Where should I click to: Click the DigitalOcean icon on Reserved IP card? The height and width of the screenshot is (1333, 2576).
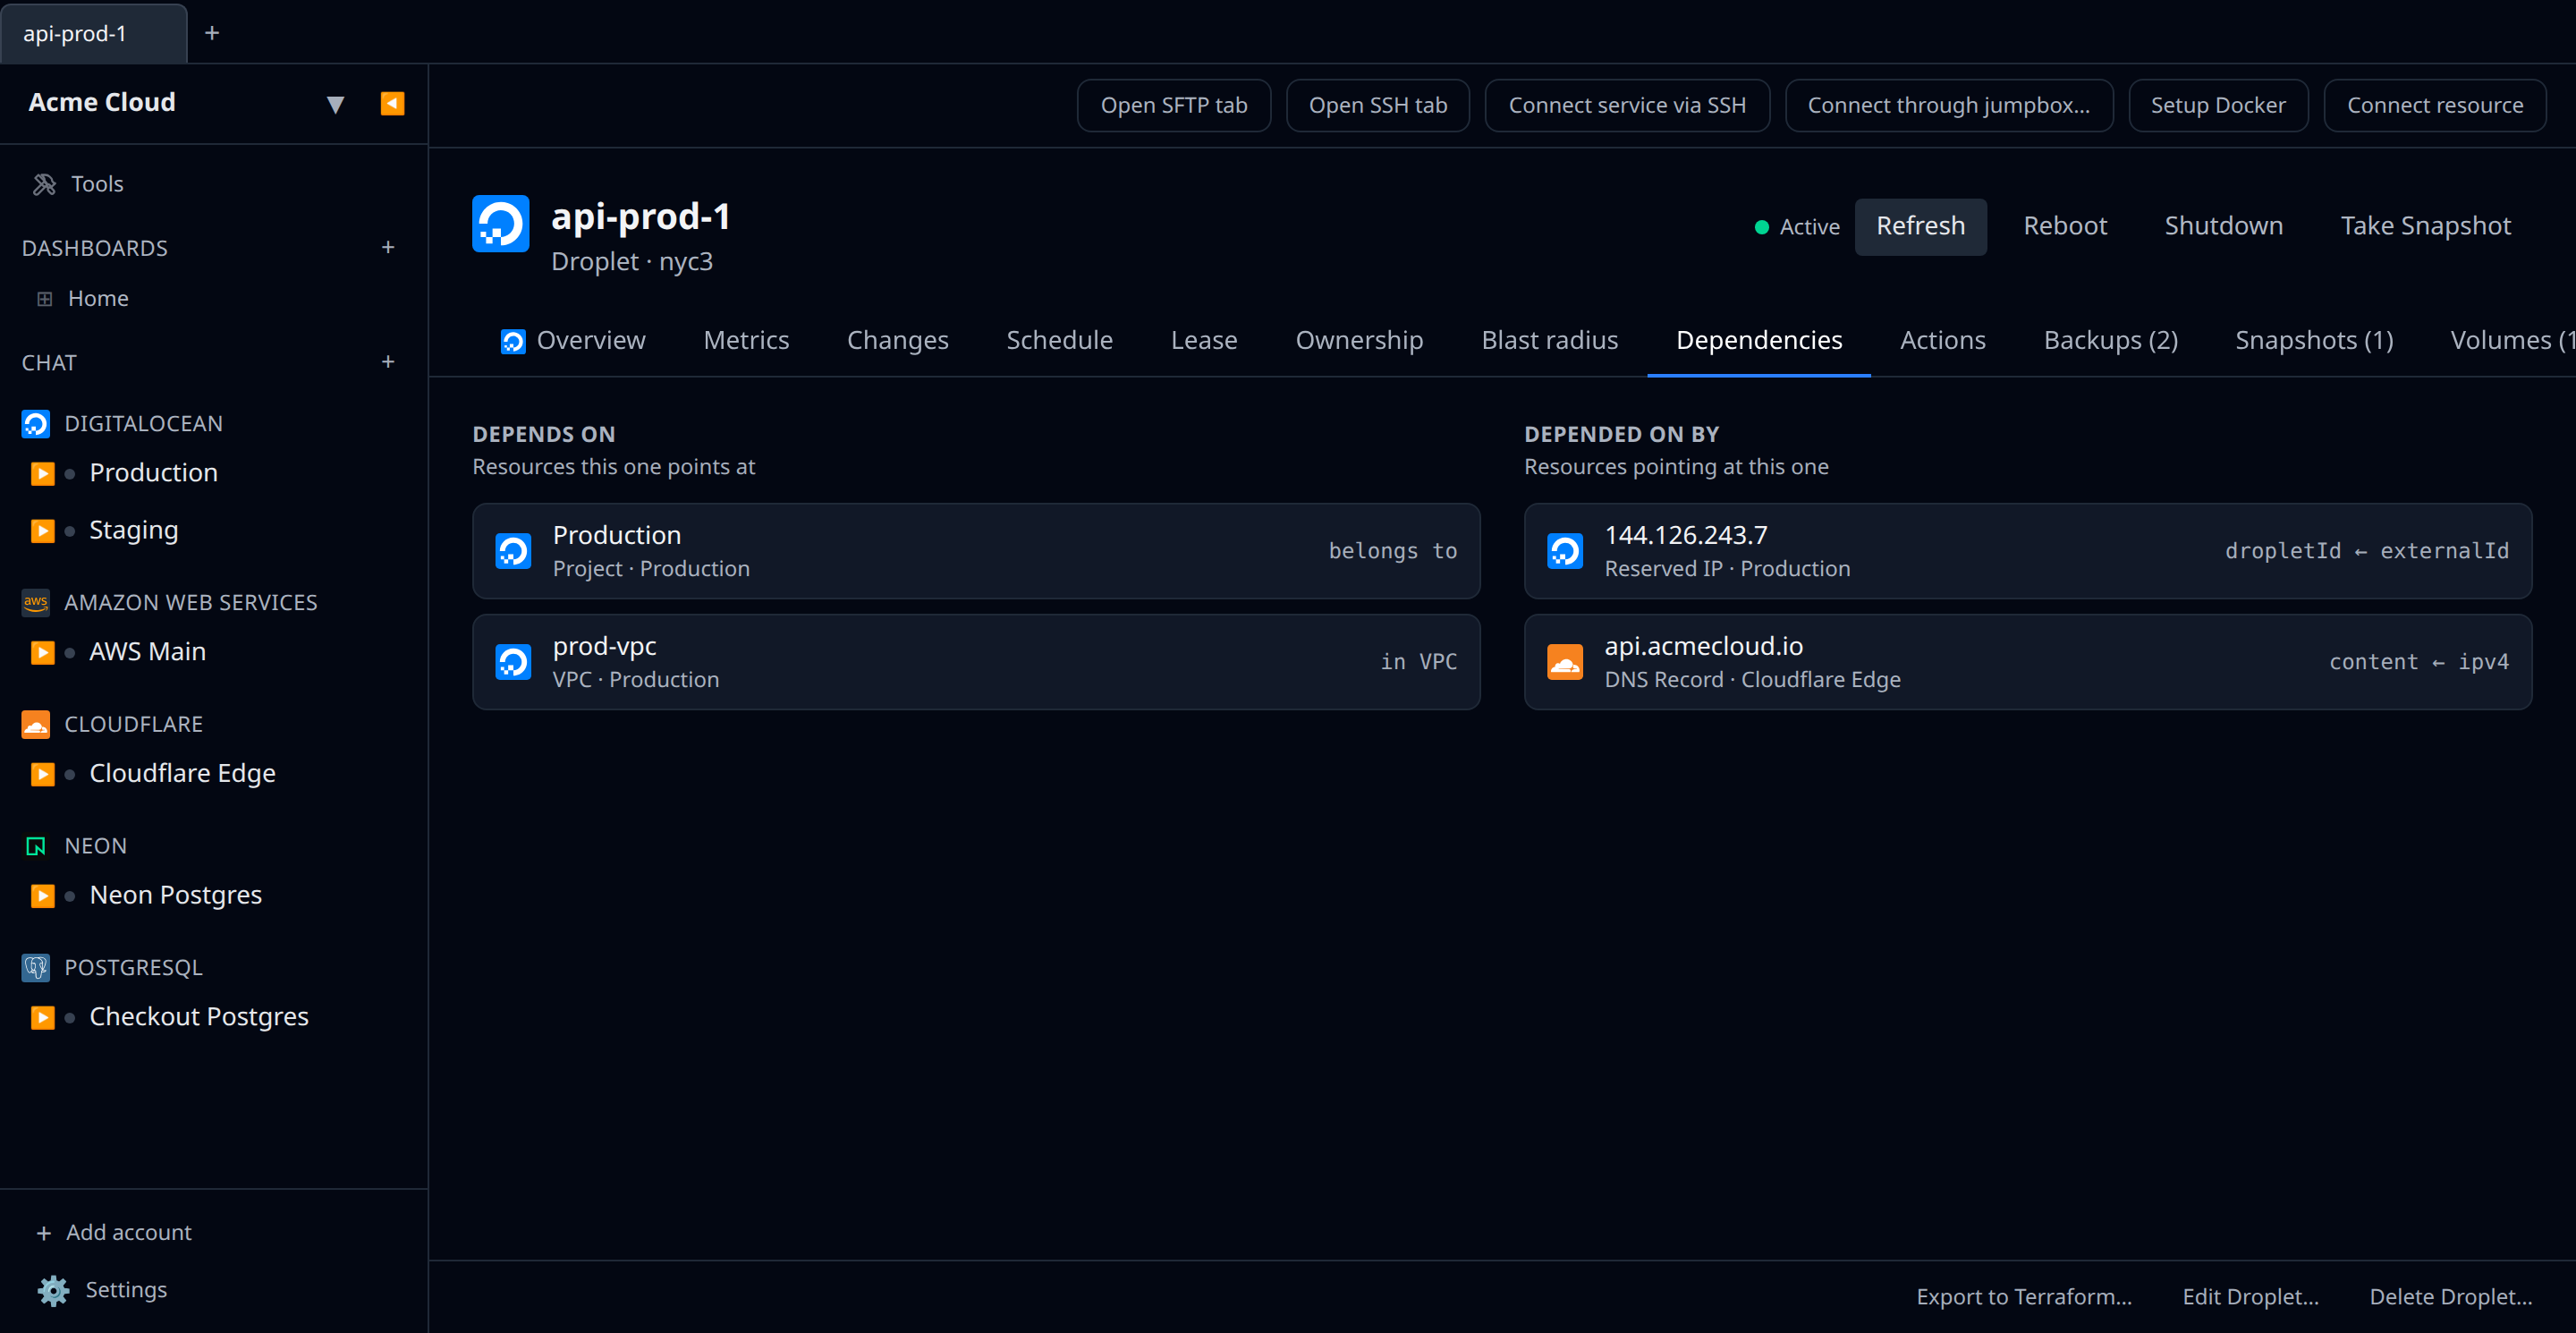(1565, 551)
